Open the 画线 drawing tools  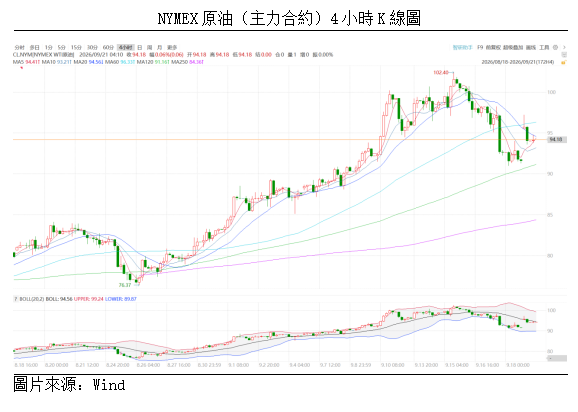[531, 48]
